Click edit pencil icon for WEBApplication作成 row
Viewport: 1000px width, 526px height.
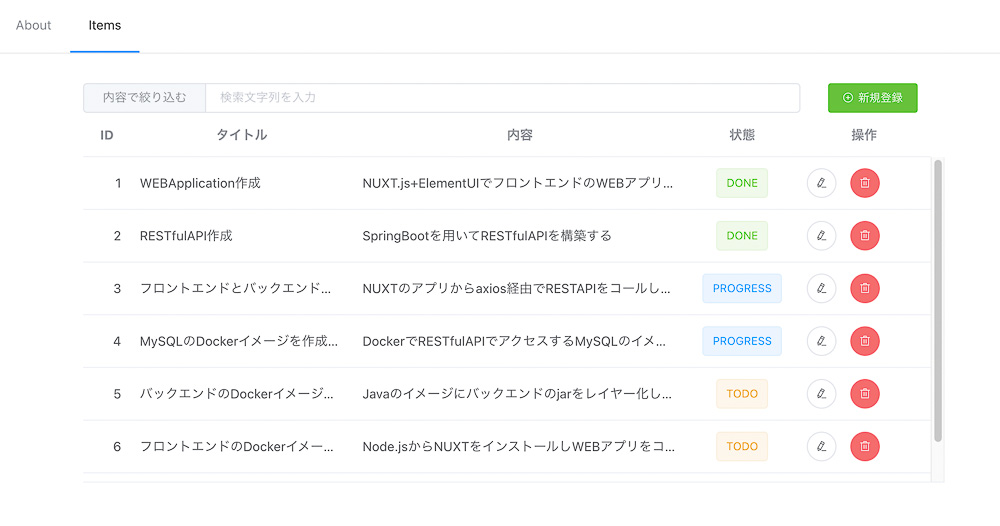[821, 183]
